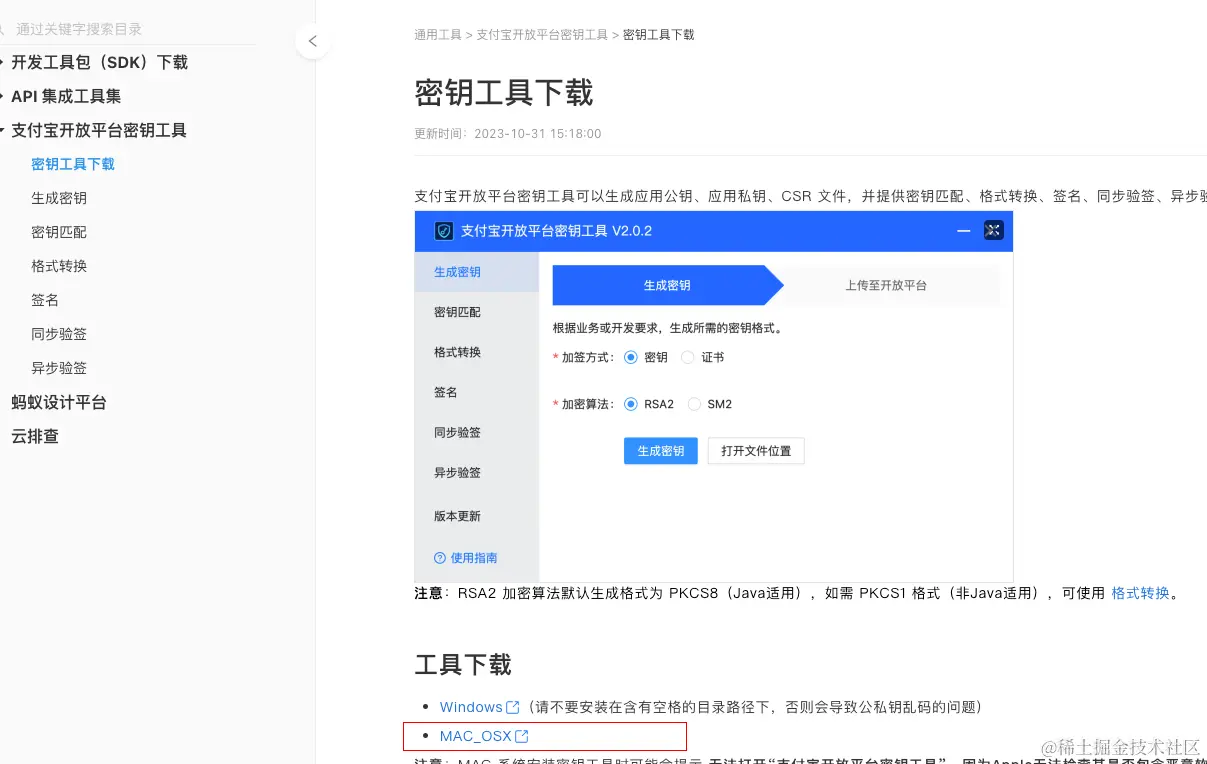Click the 上传至开放平台 step
The width and height of the screenshot is (1207, 764).
[x=886, y=285]
